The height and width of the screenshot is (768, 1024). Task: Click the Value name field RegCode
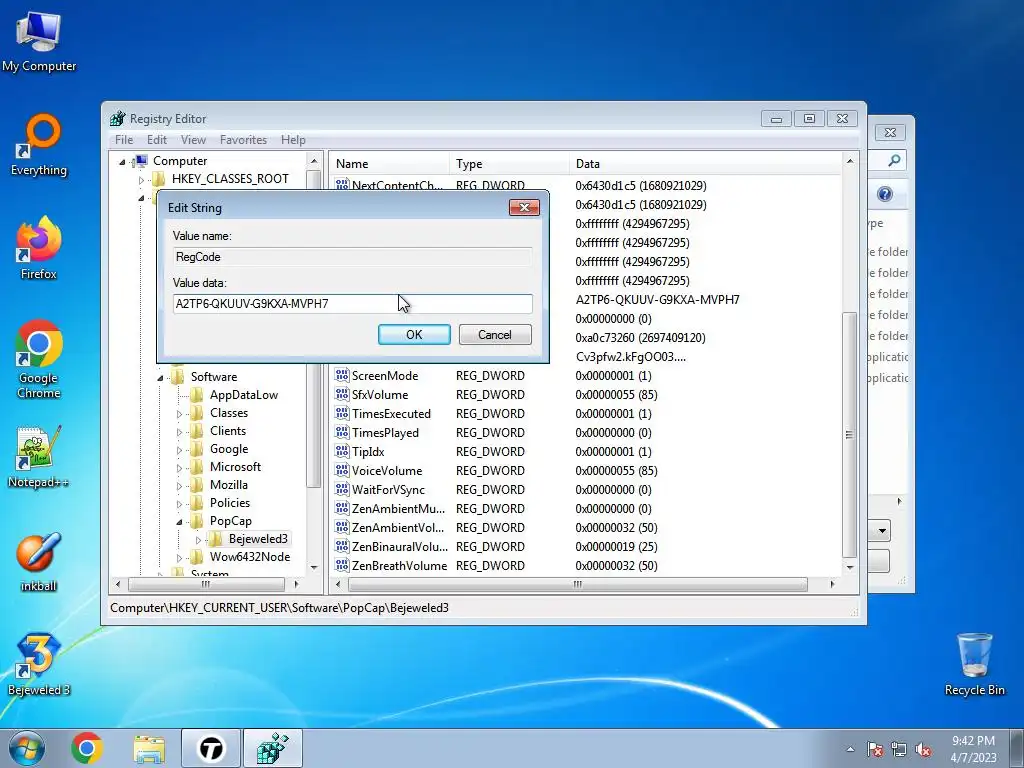click(x=353, y=257)
